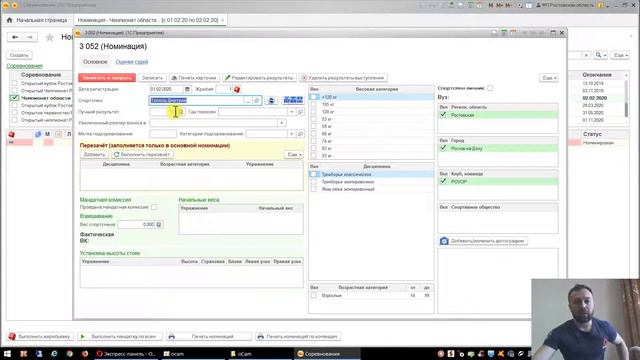Enable Троеборье классическое discipline checkbox
This screenshot has width=640, height=360.
point(313,174)
